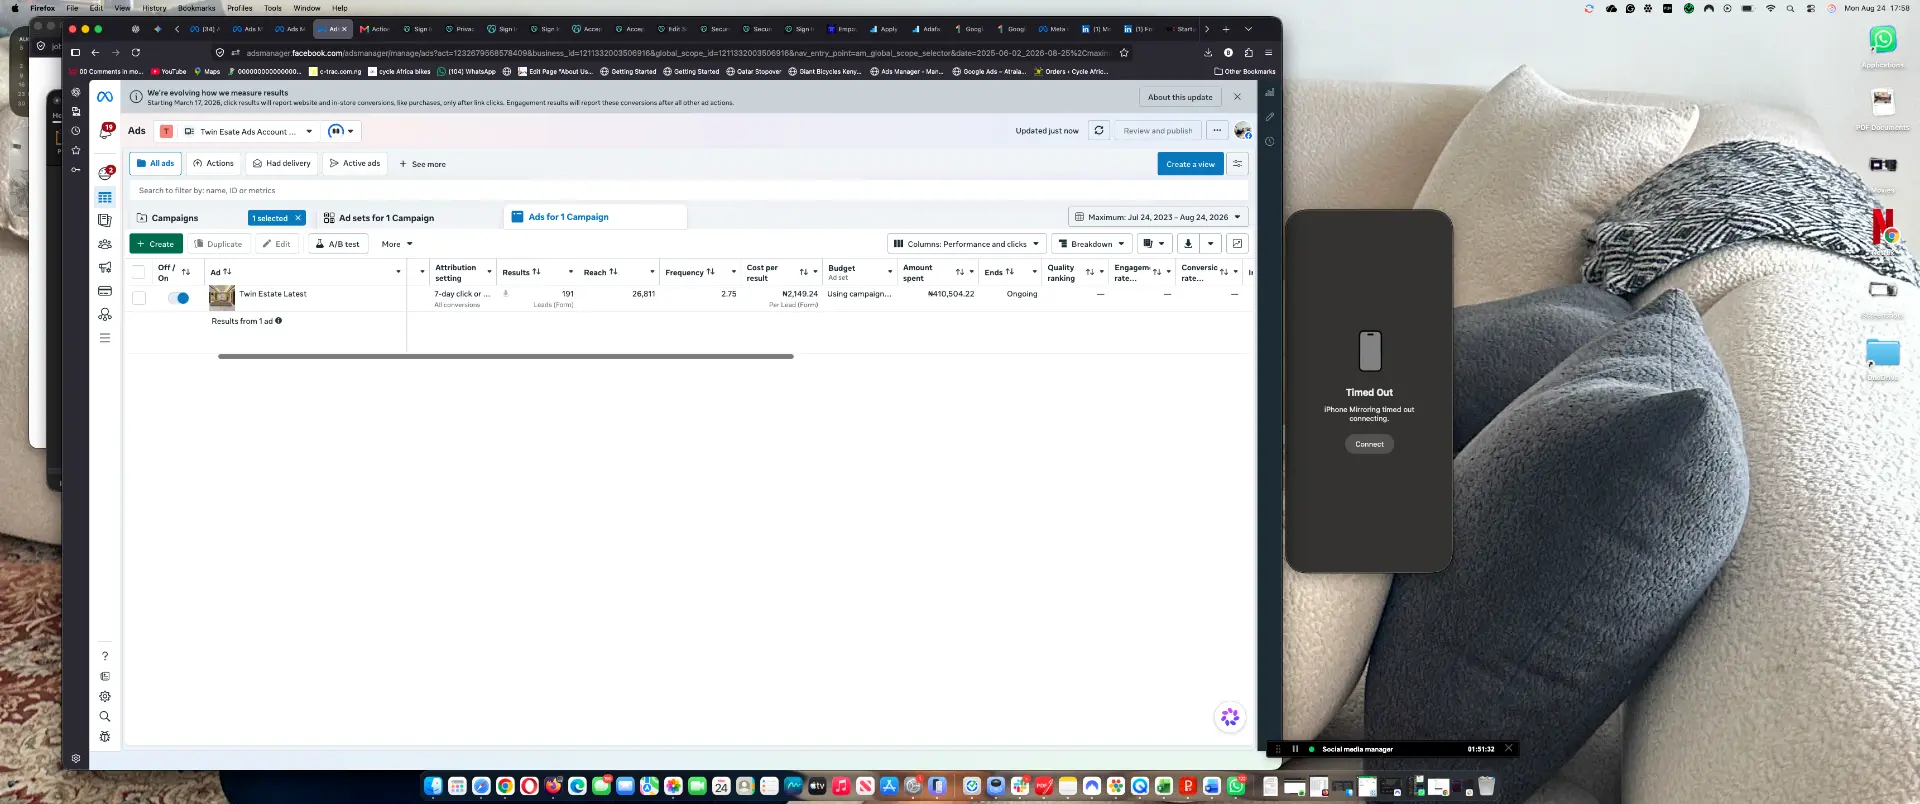1920x804 pixels.
Task: Open Billing credit card icon in sidebar
Action: 105,291
